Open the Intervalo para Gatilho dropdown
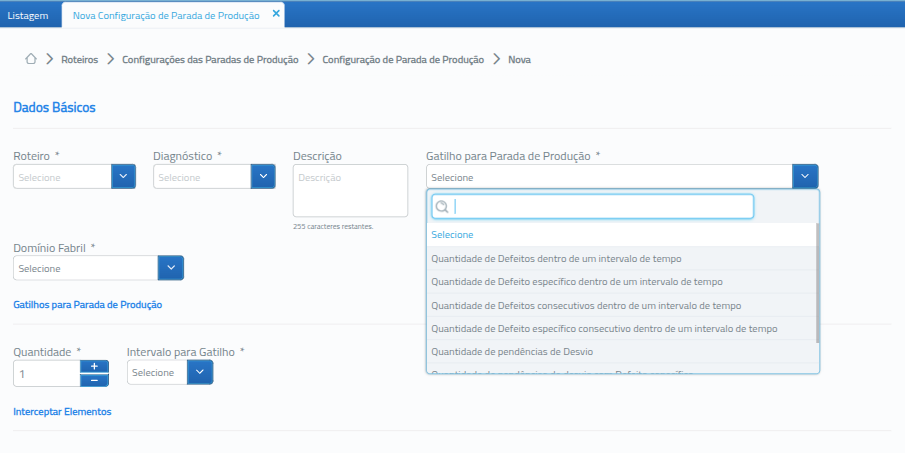 click(201, 372)
